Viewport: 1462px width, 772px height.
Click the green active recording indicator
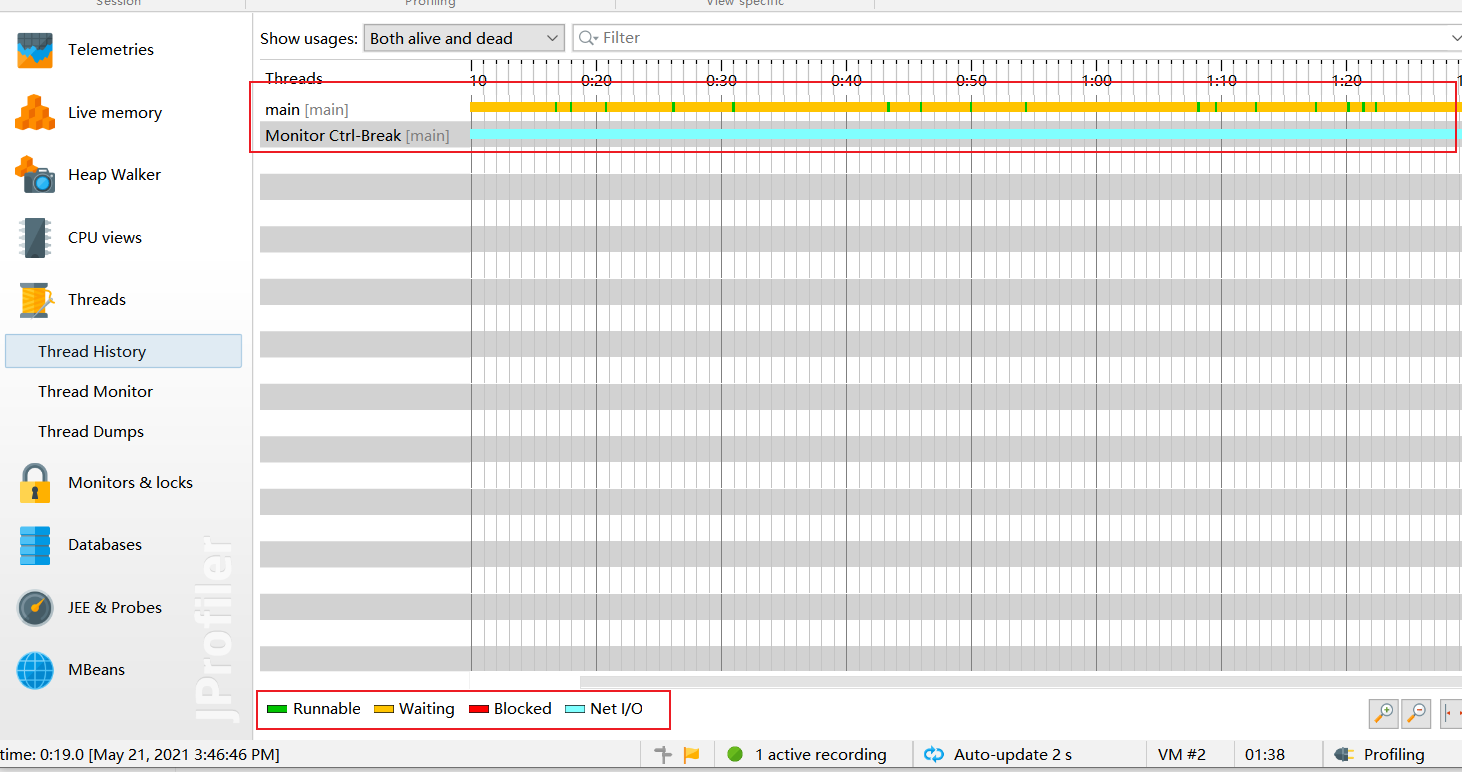coord(735,755)
